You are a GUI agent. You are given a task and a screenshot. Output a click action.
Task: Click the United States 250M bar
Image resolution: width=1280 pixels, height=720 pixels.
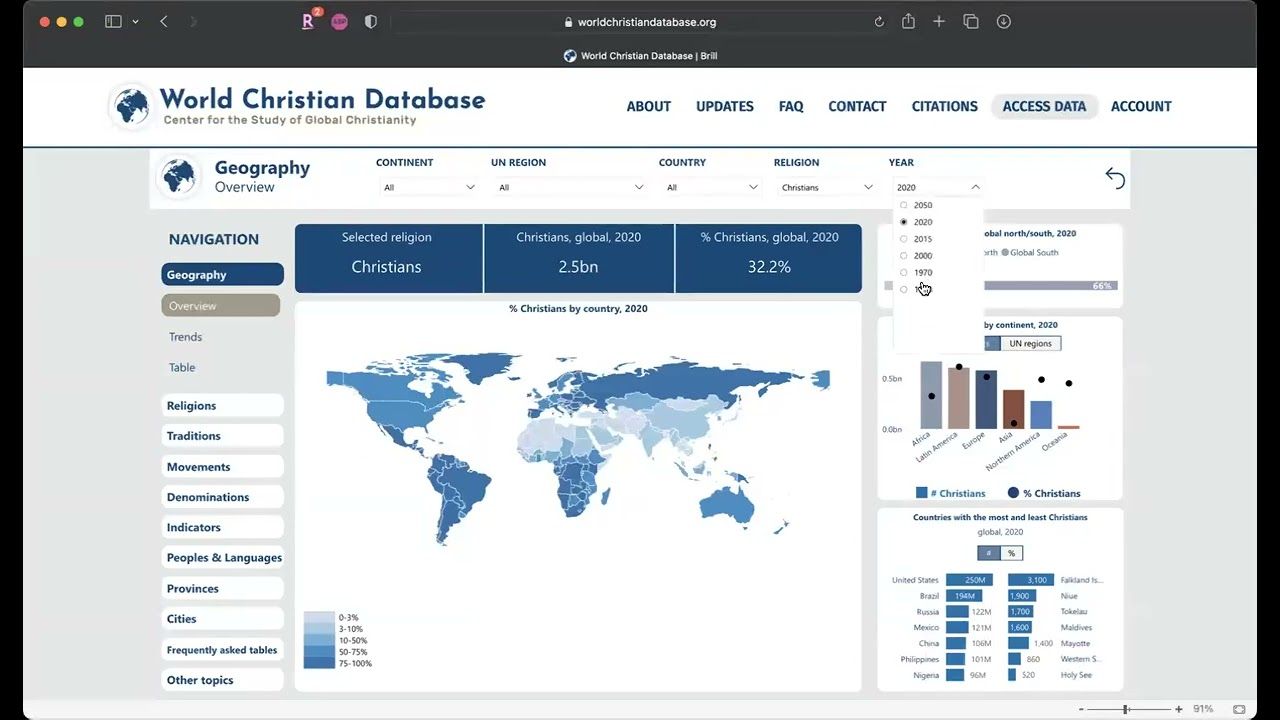970,580
